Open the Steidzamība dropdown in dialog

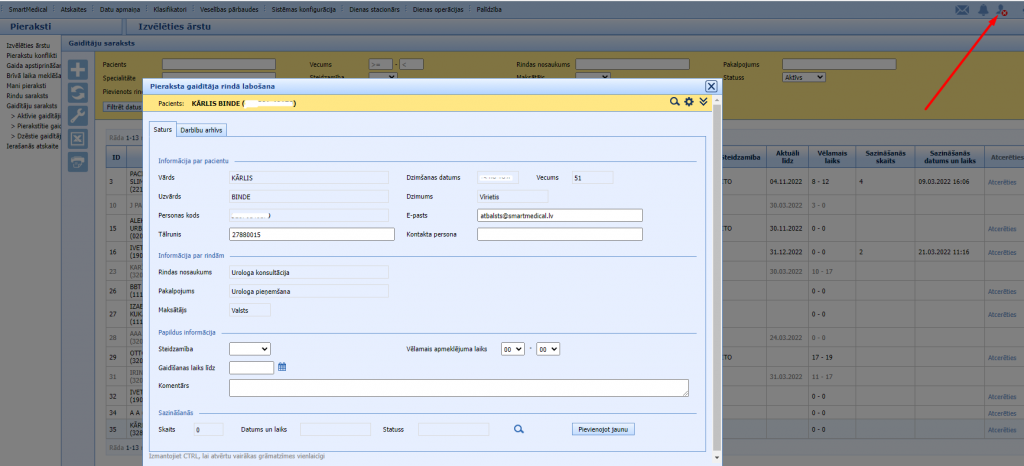pyautogui.click(x=249, y=348)
